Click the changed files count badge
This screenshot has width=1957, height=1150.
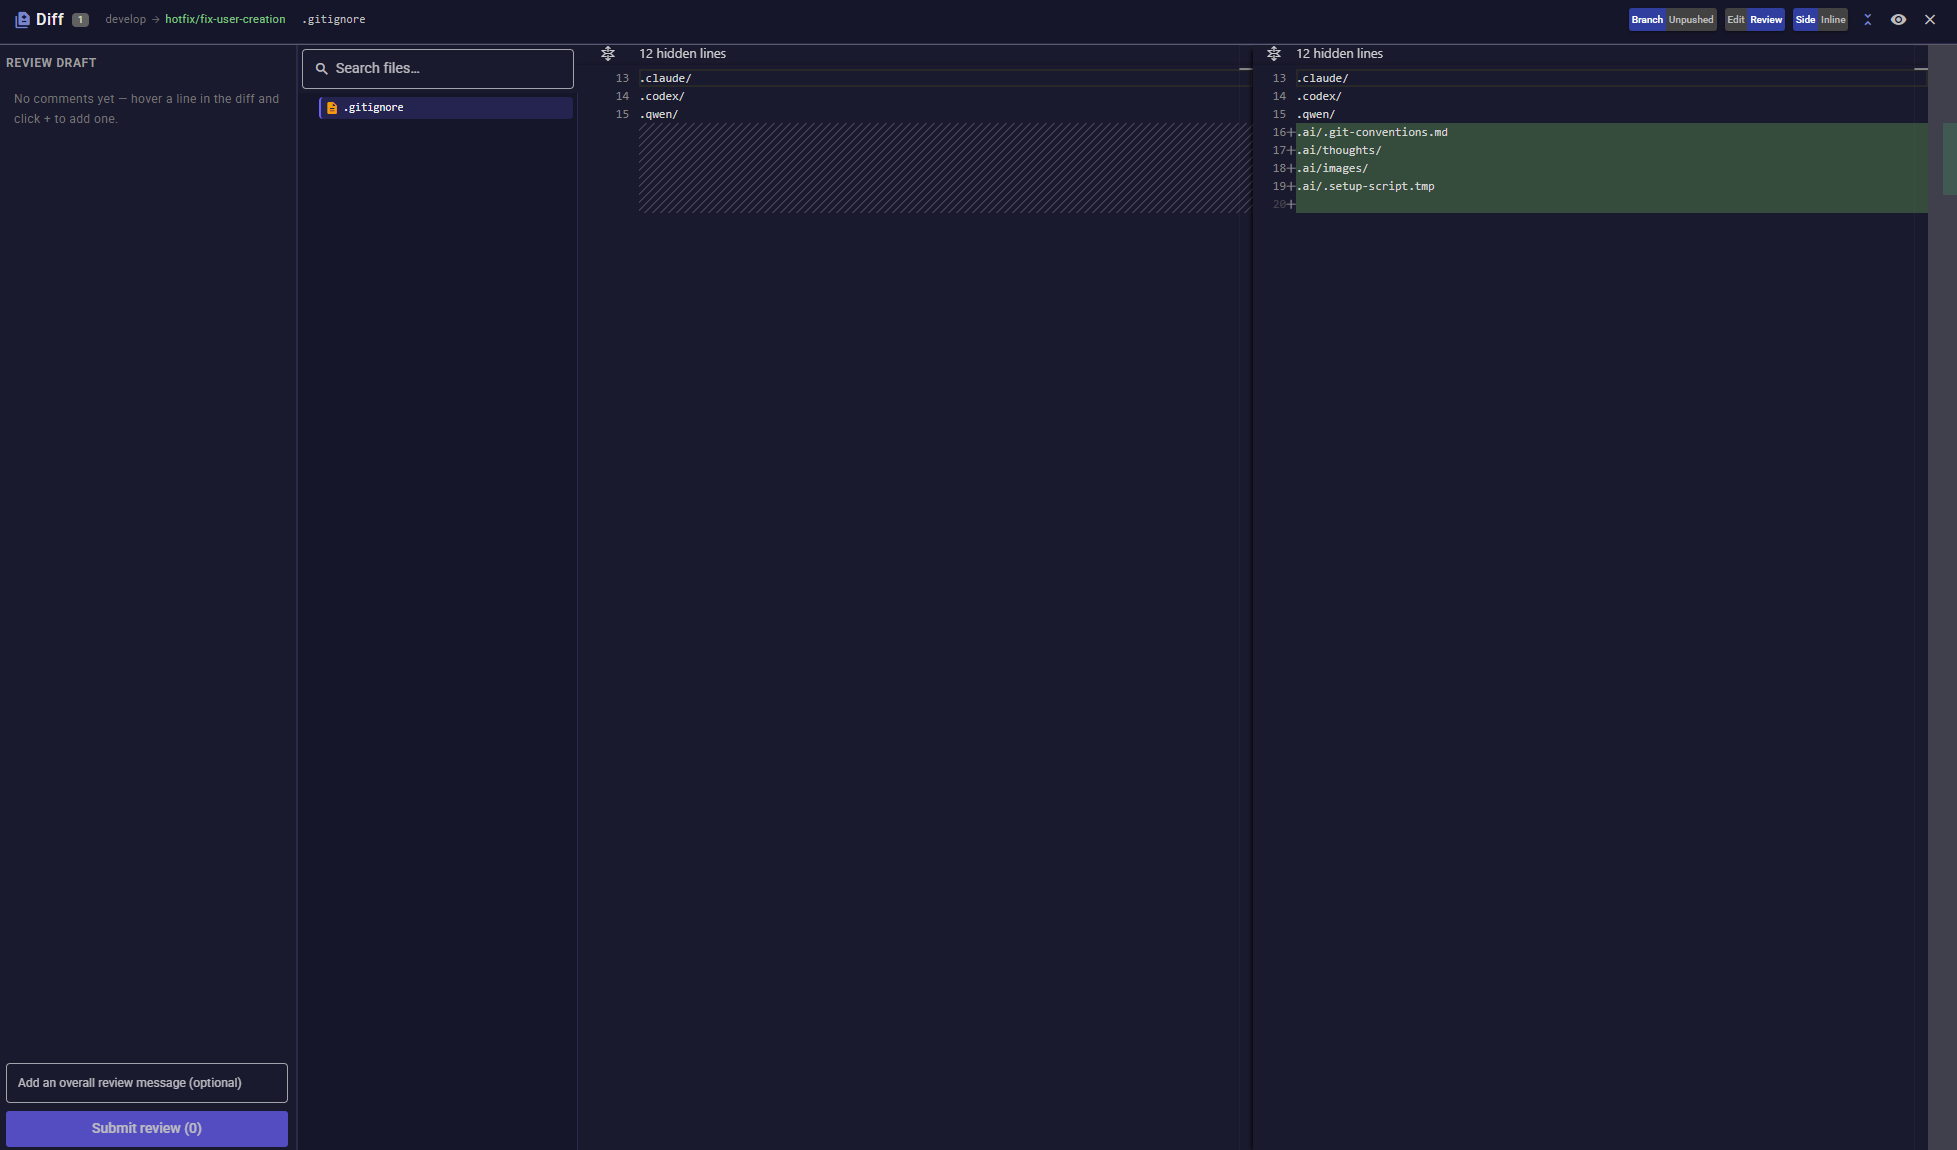(x=80, y=20)
